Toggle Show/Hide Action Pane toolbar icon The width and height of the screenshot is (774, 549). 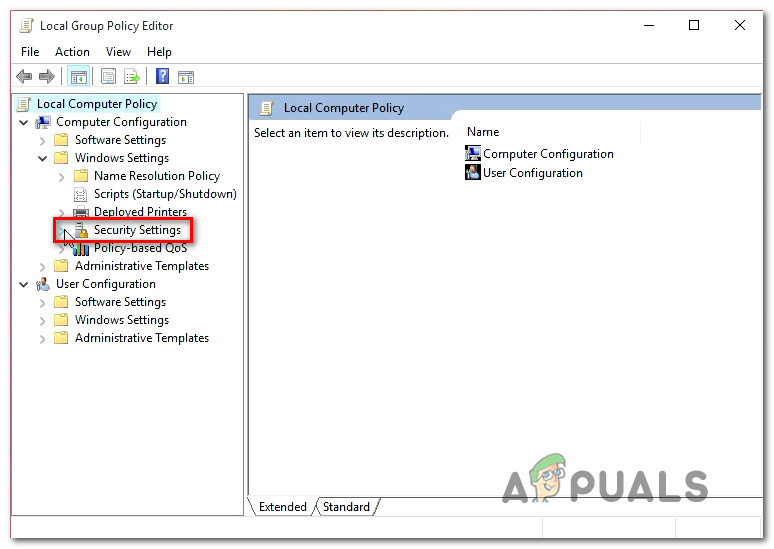pos(186,77)
